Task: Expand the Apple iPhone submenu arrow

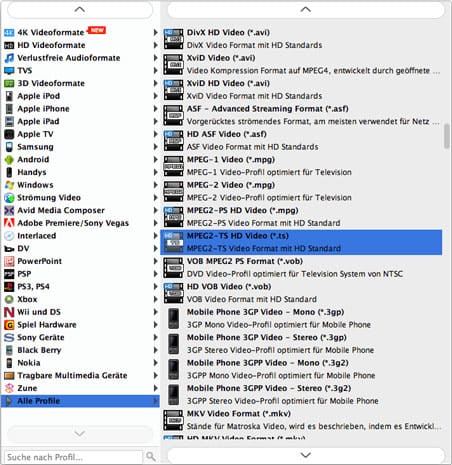Action: click(x=155, y=109)
